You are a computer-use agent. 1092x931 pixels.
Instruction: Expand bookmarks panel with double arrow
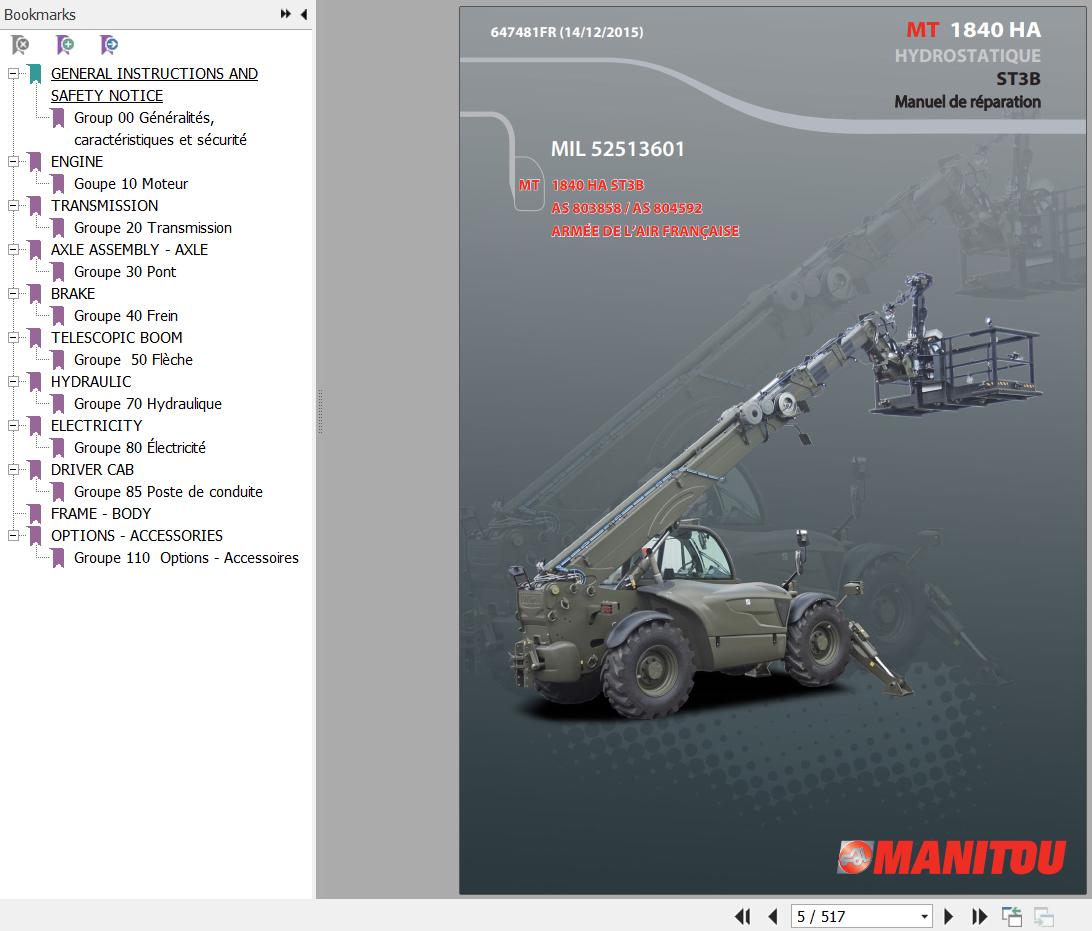286,14
